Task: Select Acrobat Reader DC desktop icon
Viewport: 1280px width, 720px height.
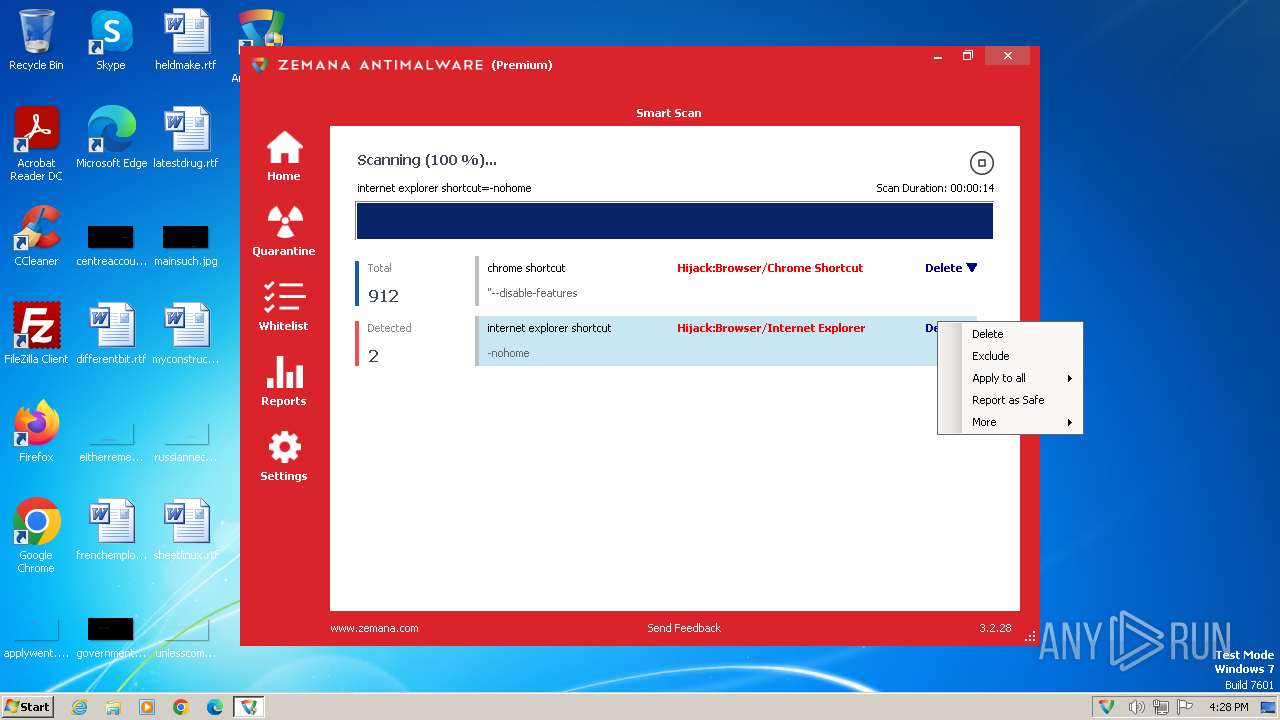Action: click(x=36, y=144)
